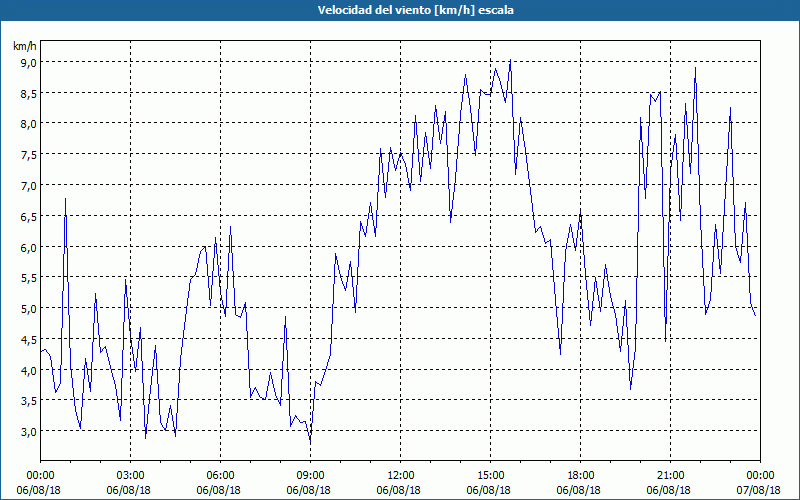The height and width of the screenshot is (500, 800).
Task: Click the 03:00 time axis label
Action: tap(131, 476)
